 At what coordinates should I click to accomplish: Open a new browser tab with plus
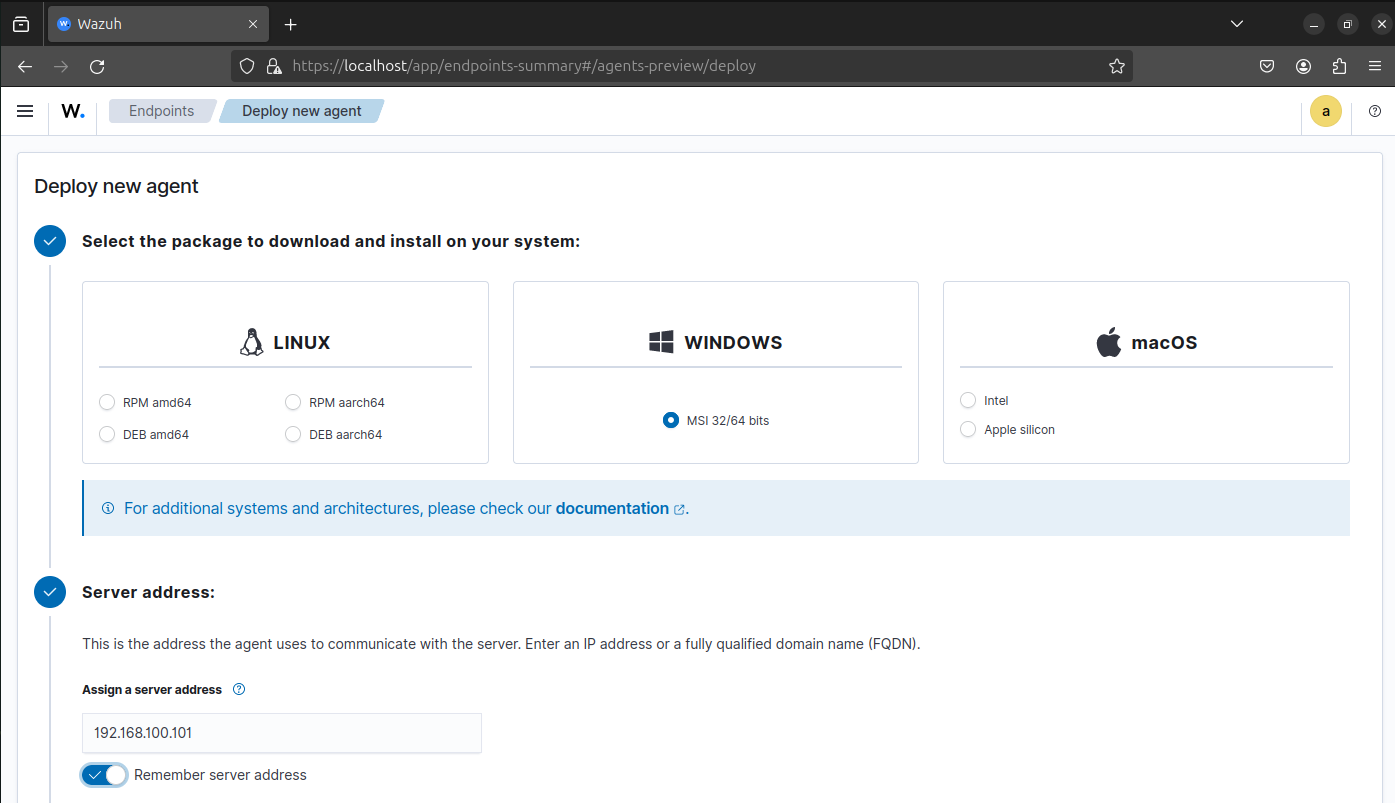click(x=290, y=24)
